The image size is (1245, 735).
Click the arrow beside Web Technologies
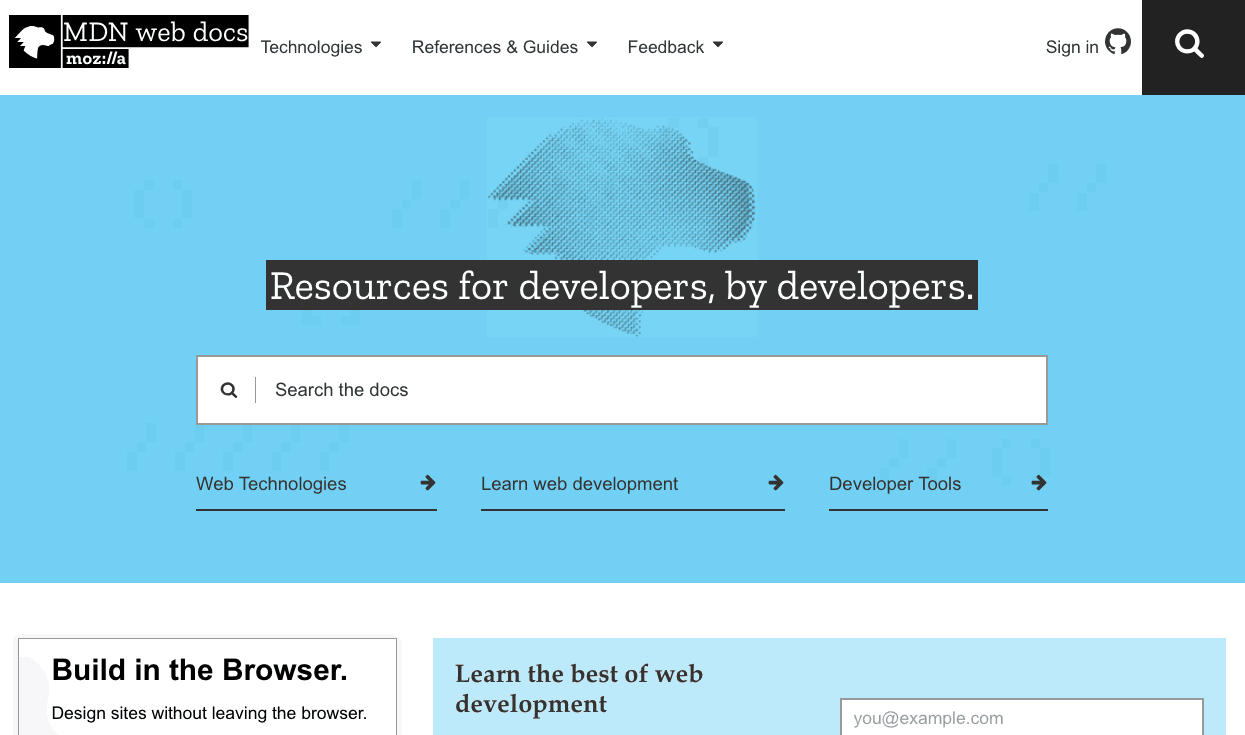(426, 483)
